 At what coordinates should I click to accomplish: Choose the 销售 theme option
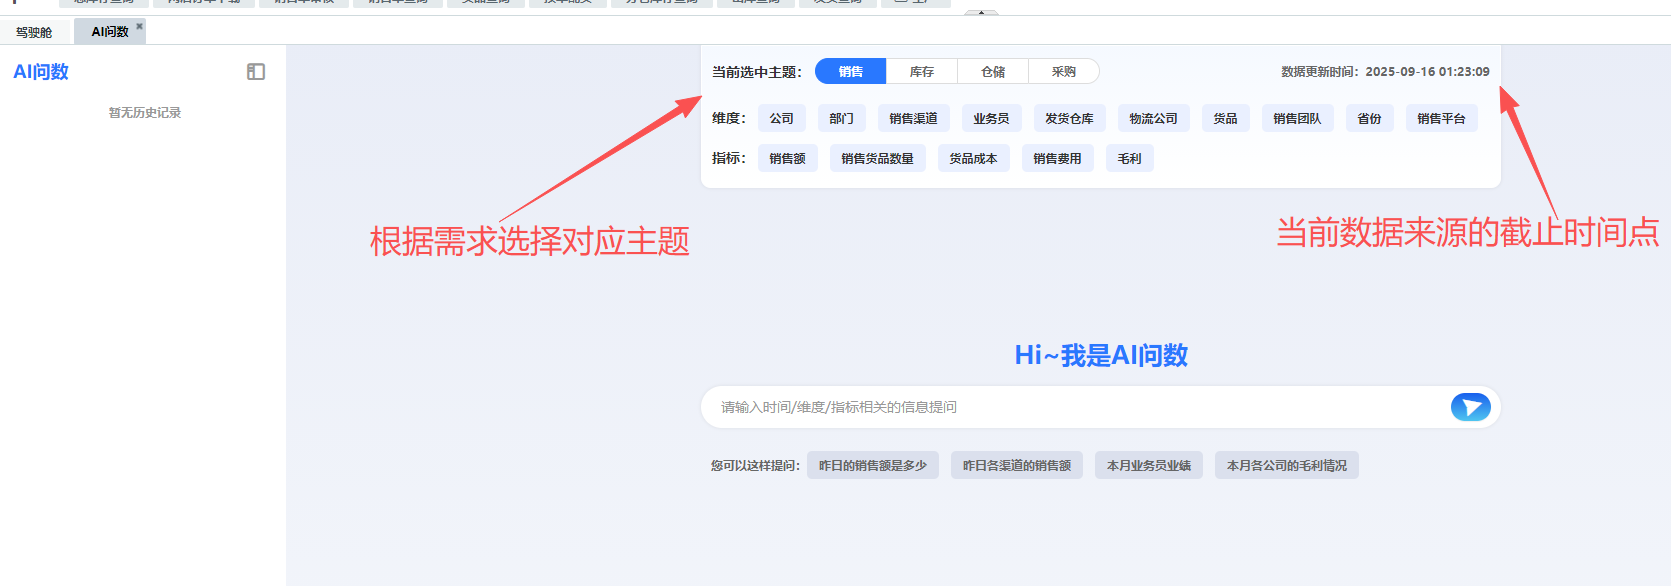[850, 72]
